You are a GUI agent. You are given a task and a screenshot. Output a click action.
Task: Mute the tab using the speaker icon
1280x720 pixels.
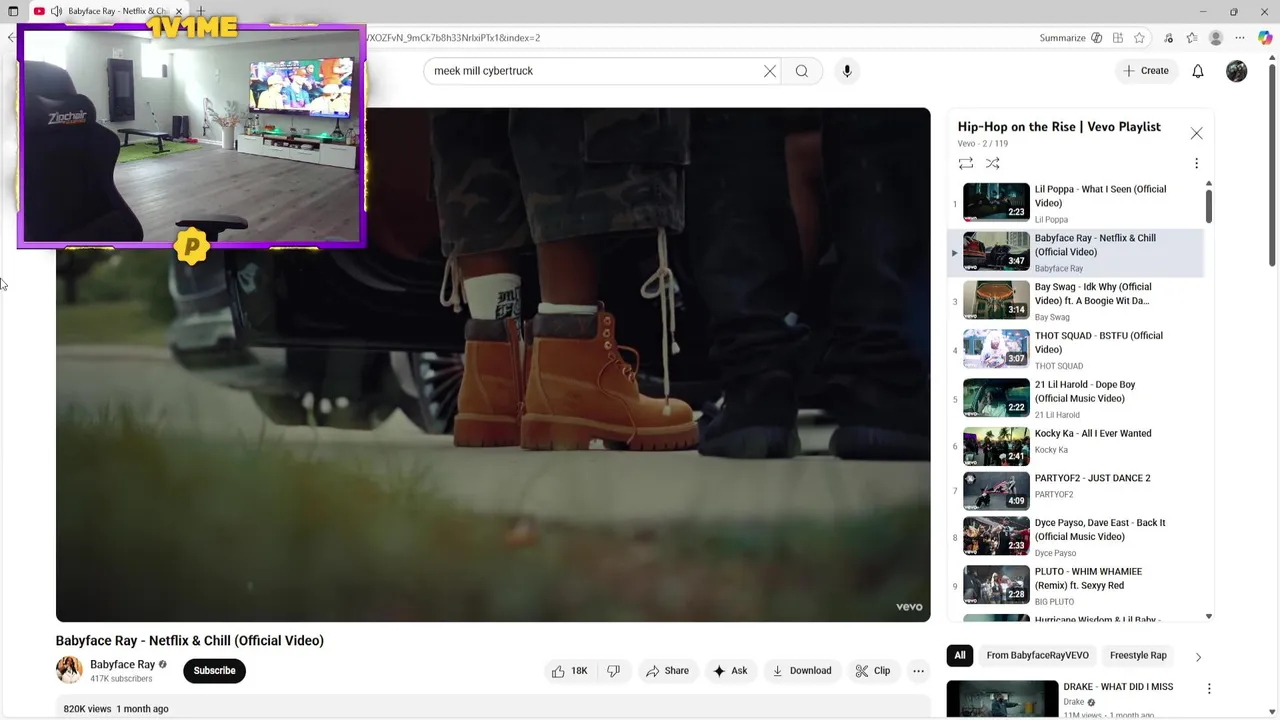56,11
